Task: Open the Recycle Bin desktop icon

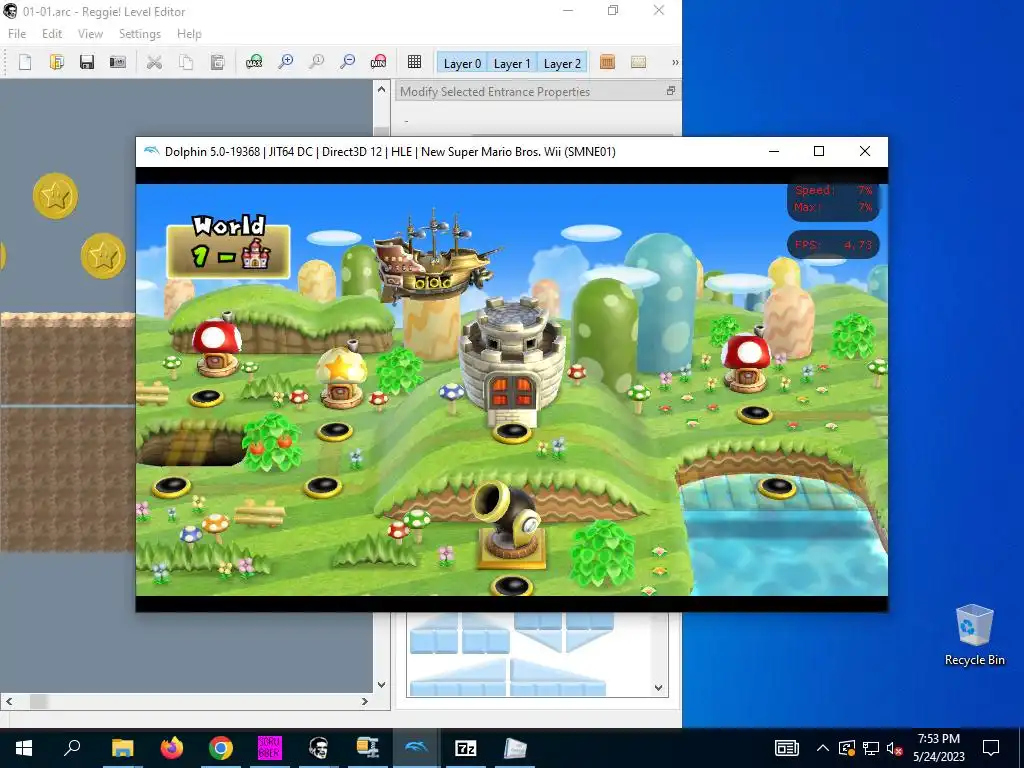Action: 974,635
